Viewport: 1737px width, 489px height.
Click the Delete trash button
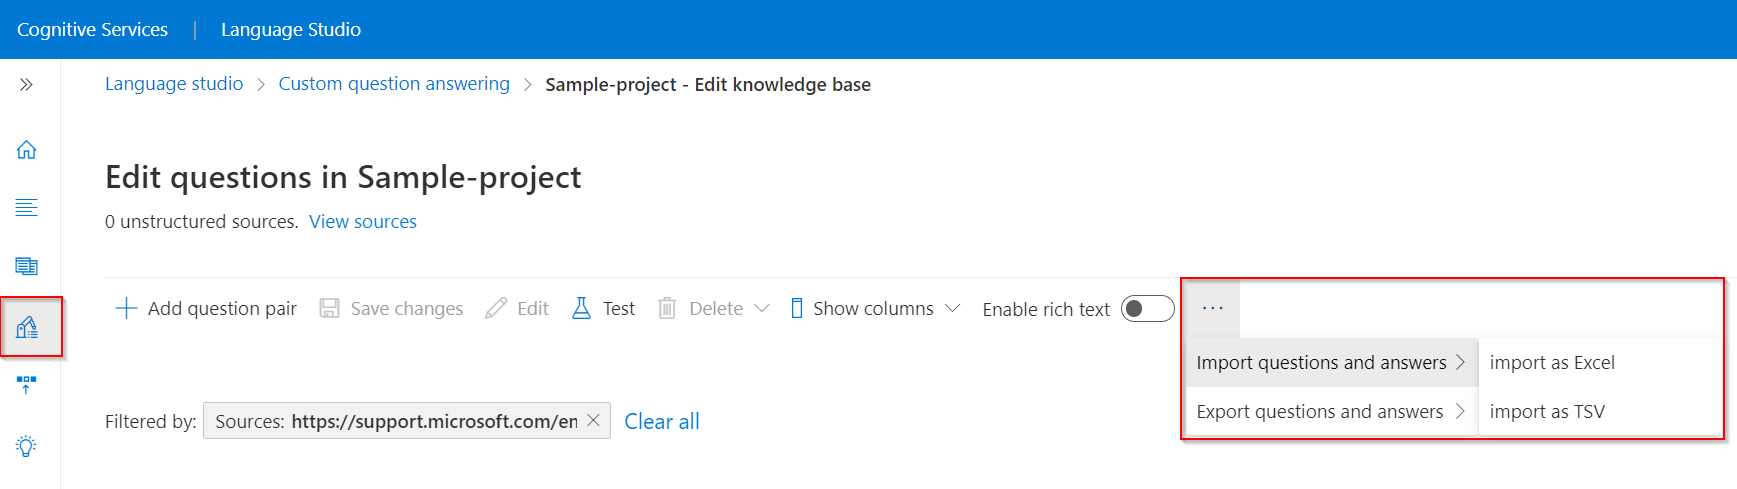700,308
